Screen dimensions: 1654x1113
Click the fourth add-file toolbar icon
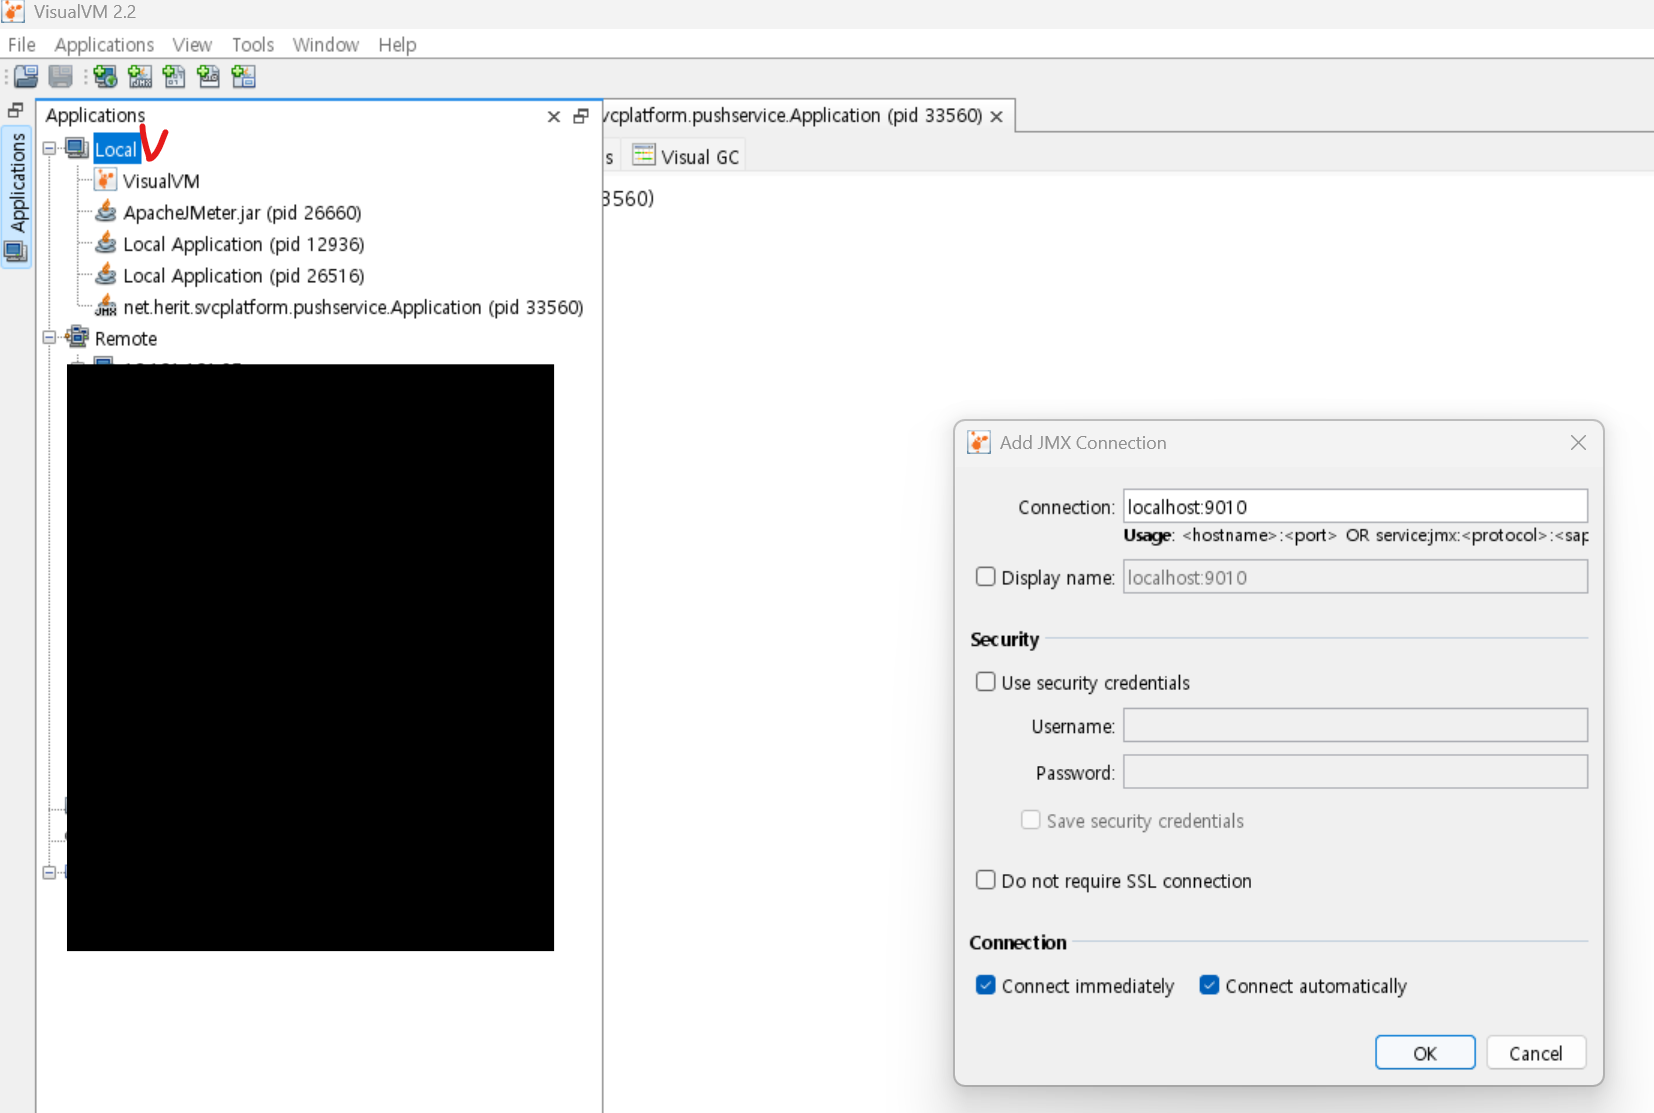click(x=208, y=76)
